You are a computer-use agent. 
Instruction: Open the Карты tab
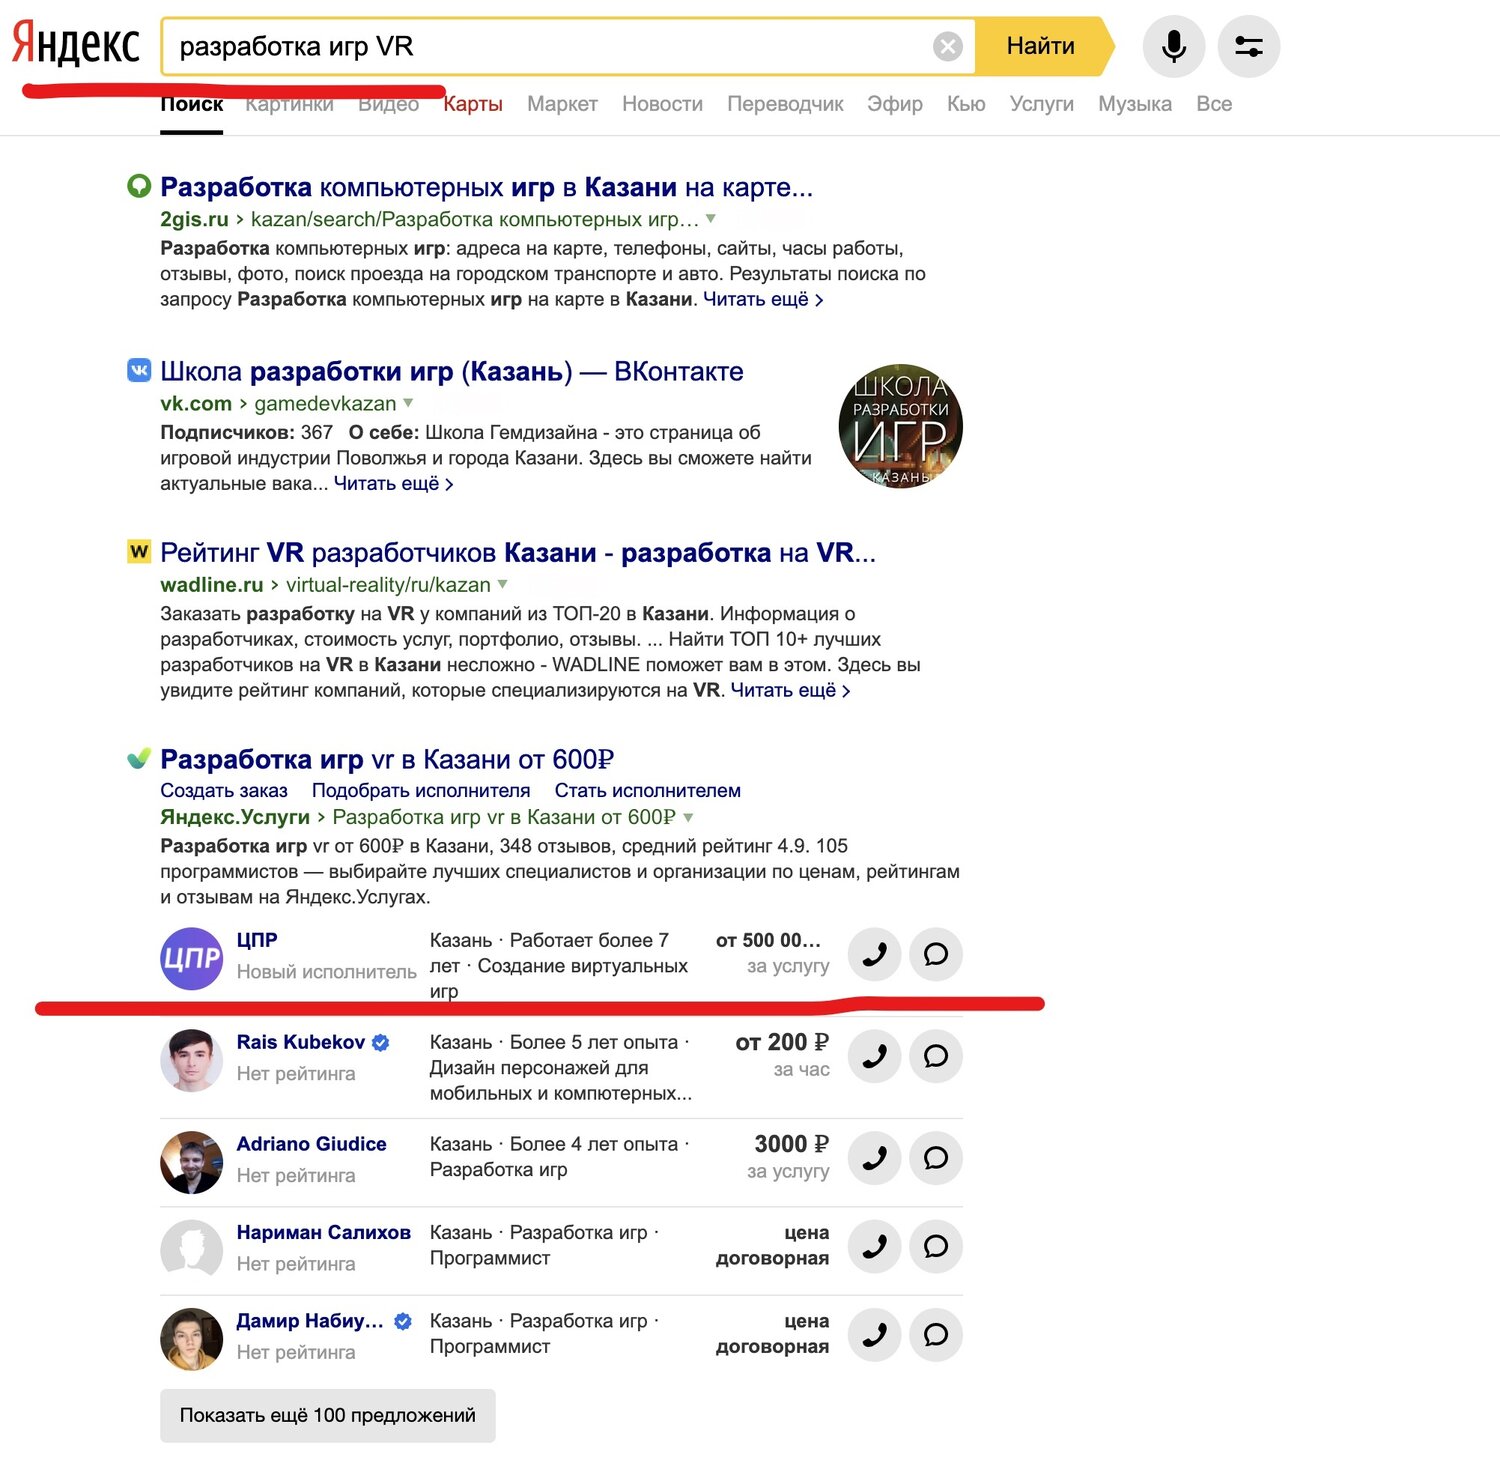[473, 104]
